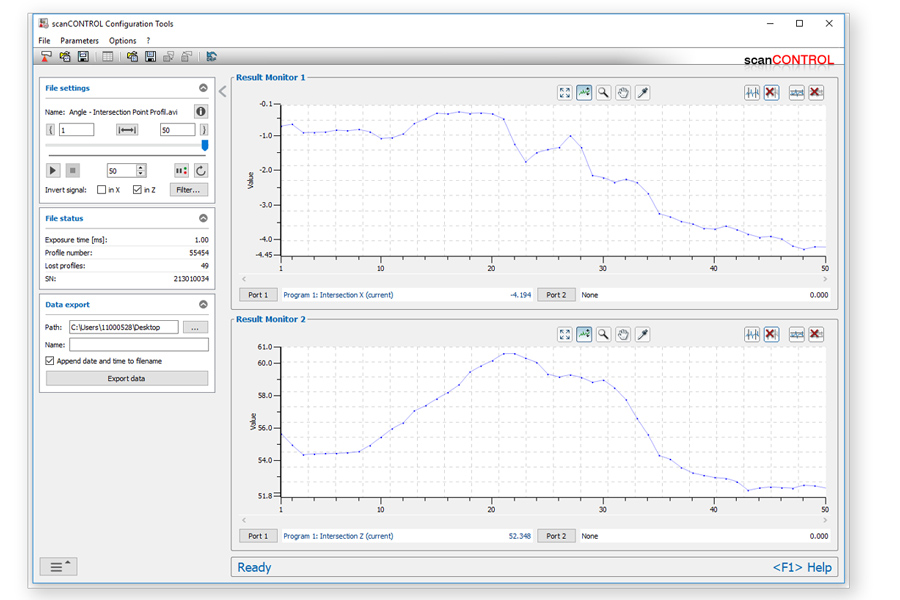
Task: Click the fit-to-view icon in Result Monitor 1
Action: (x=565, y=92)
